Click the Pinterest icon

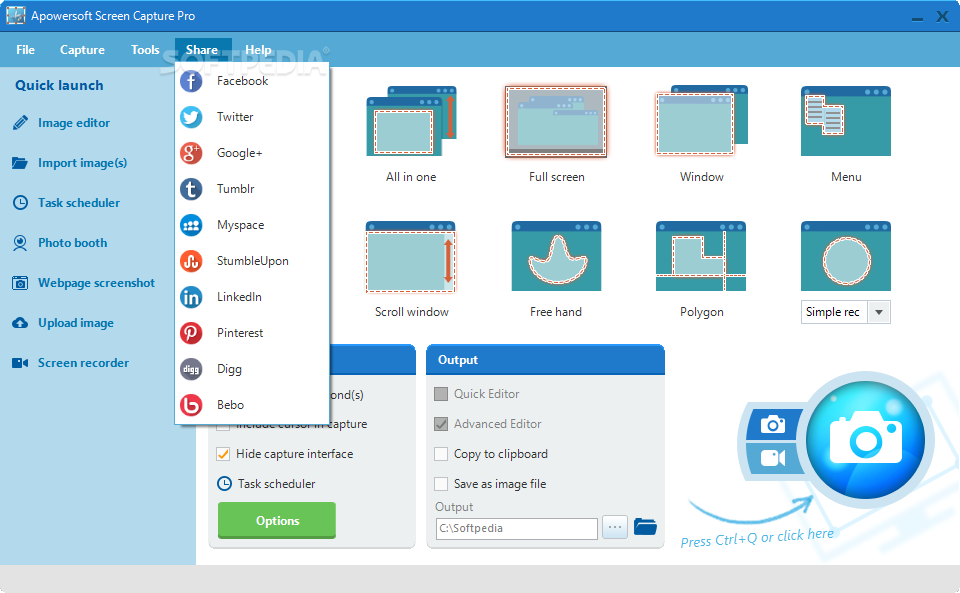point(191,333)
